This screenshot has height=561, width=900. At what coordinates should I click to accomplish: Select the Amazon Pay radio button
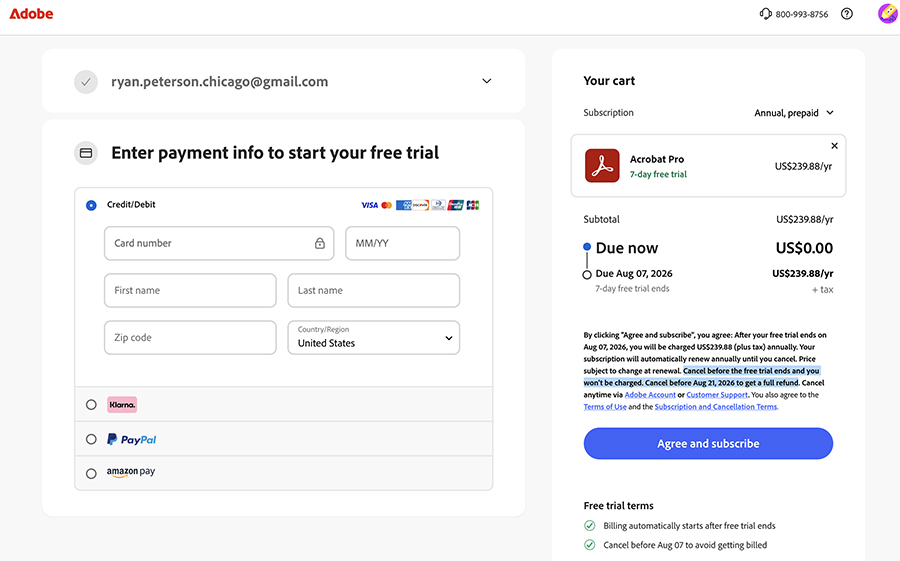pos(91,474)
